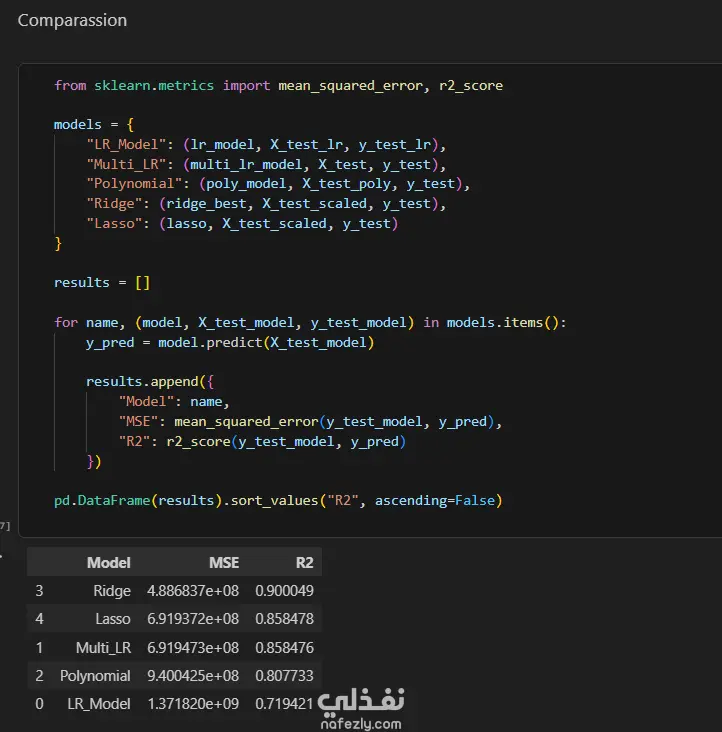Click the "Polynomial" dictionary entry line
Screen dimensions: 722x732
[x=278, y=184]
